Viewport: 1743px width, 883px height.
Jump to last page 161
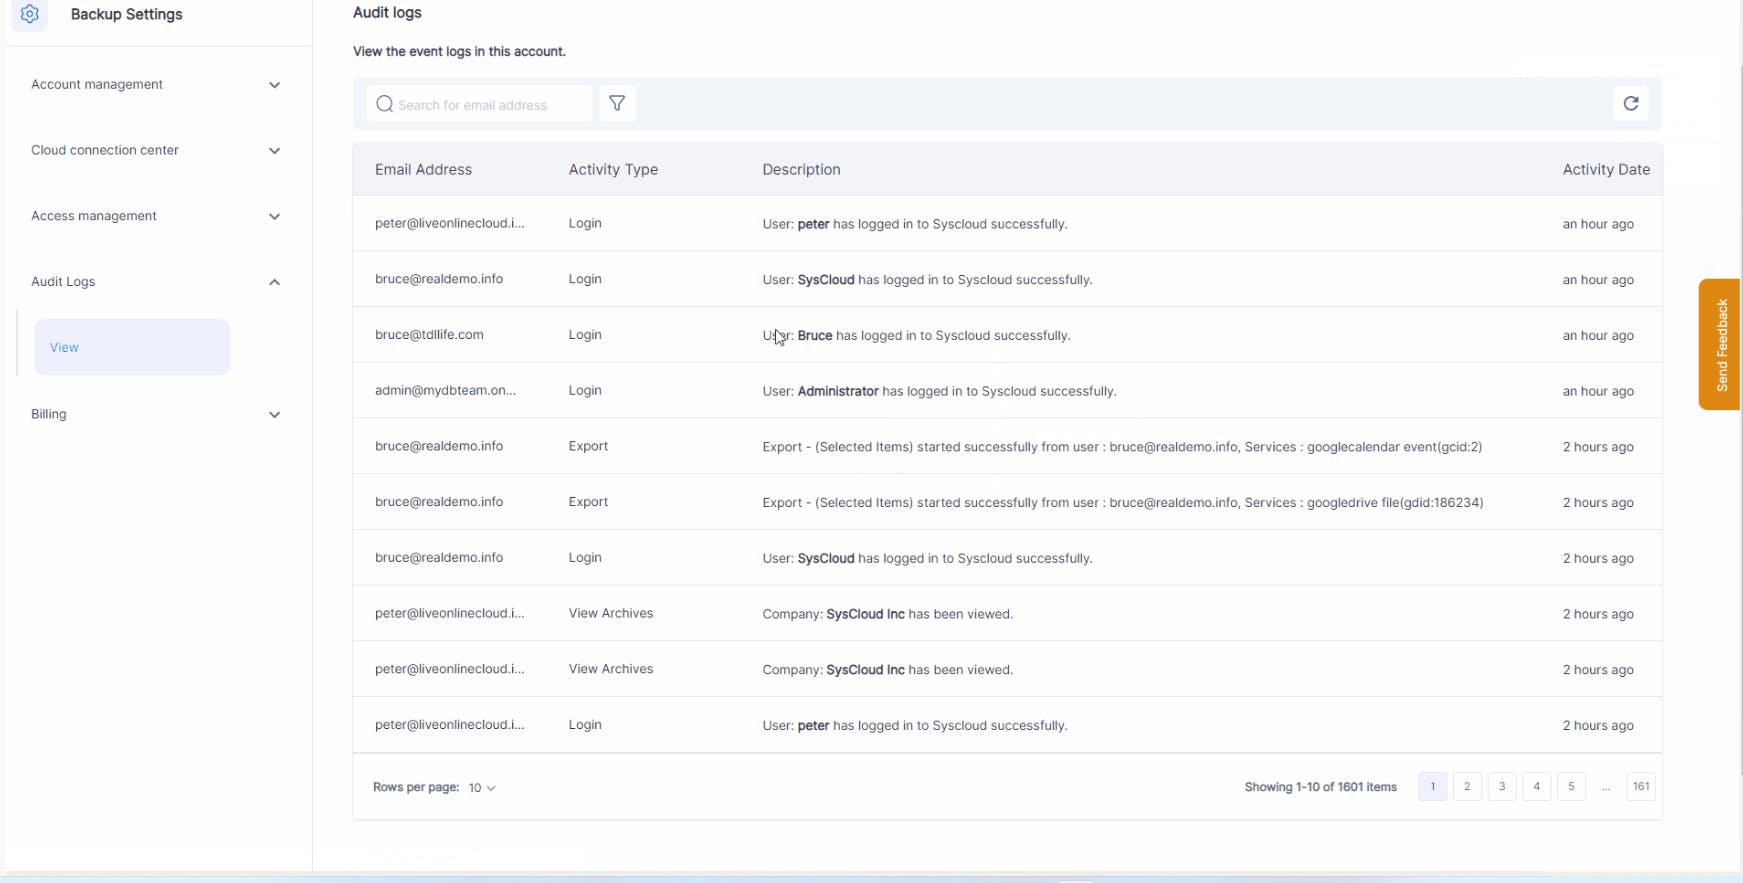(x=1641, y=787)
